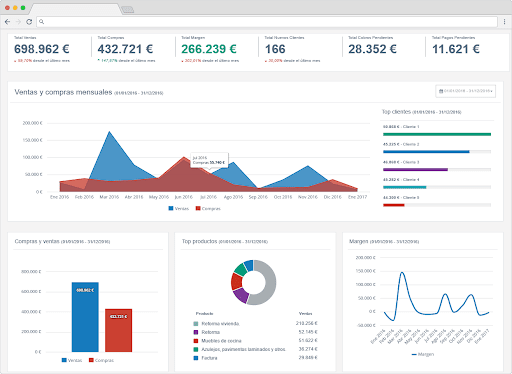Focus the browser address bar field
The width and height of the screenshot is (512, 374).
tap(267, 22)
